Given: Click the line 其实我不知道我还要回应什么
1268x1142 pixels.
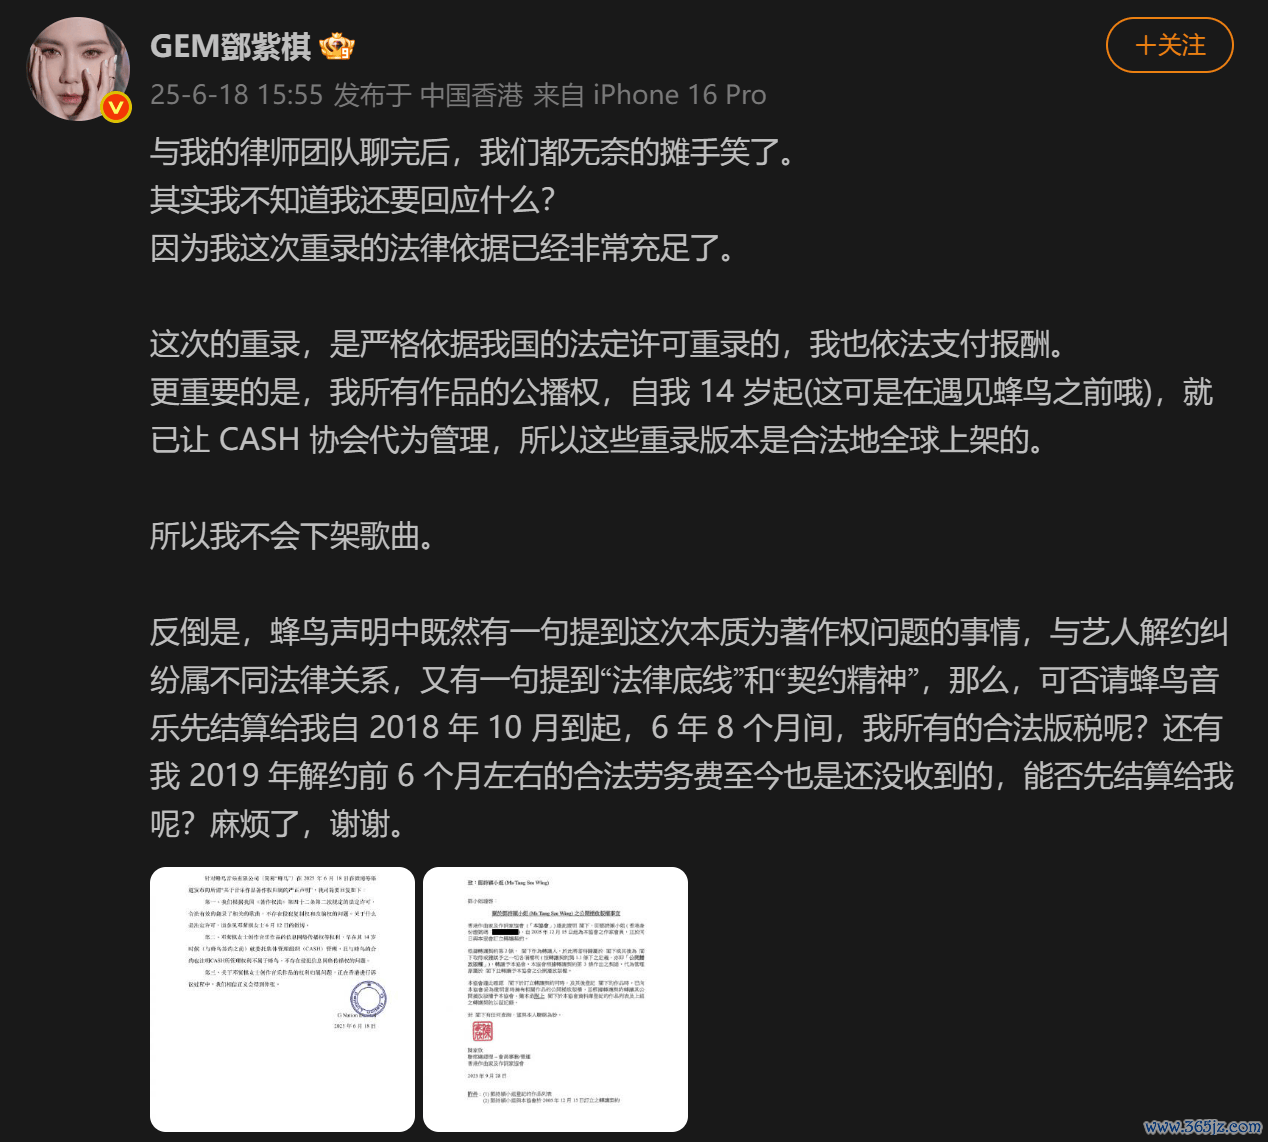Looking at the screenshot, I should 352,200.
